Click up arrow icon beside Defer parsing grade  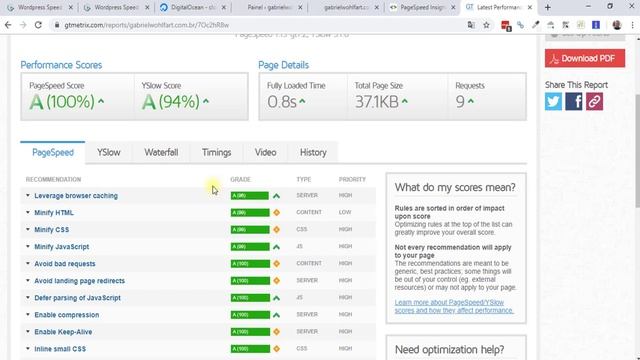click(x=276, y=298)
